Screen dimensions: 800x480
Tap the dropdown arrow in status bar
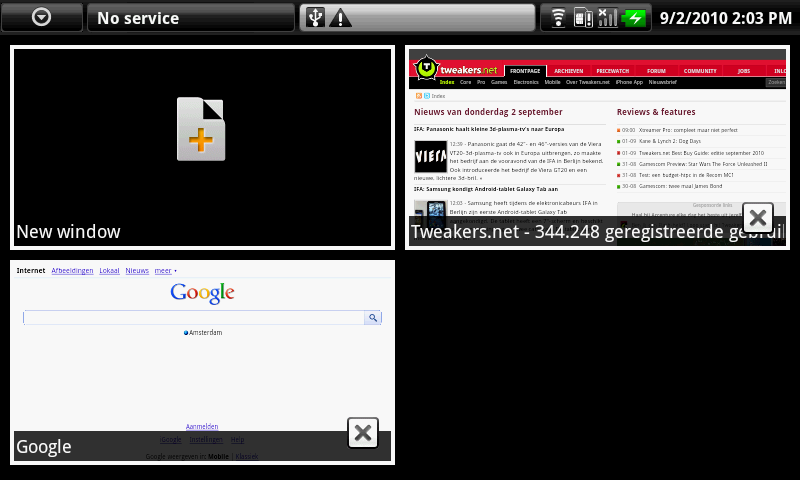41,17
